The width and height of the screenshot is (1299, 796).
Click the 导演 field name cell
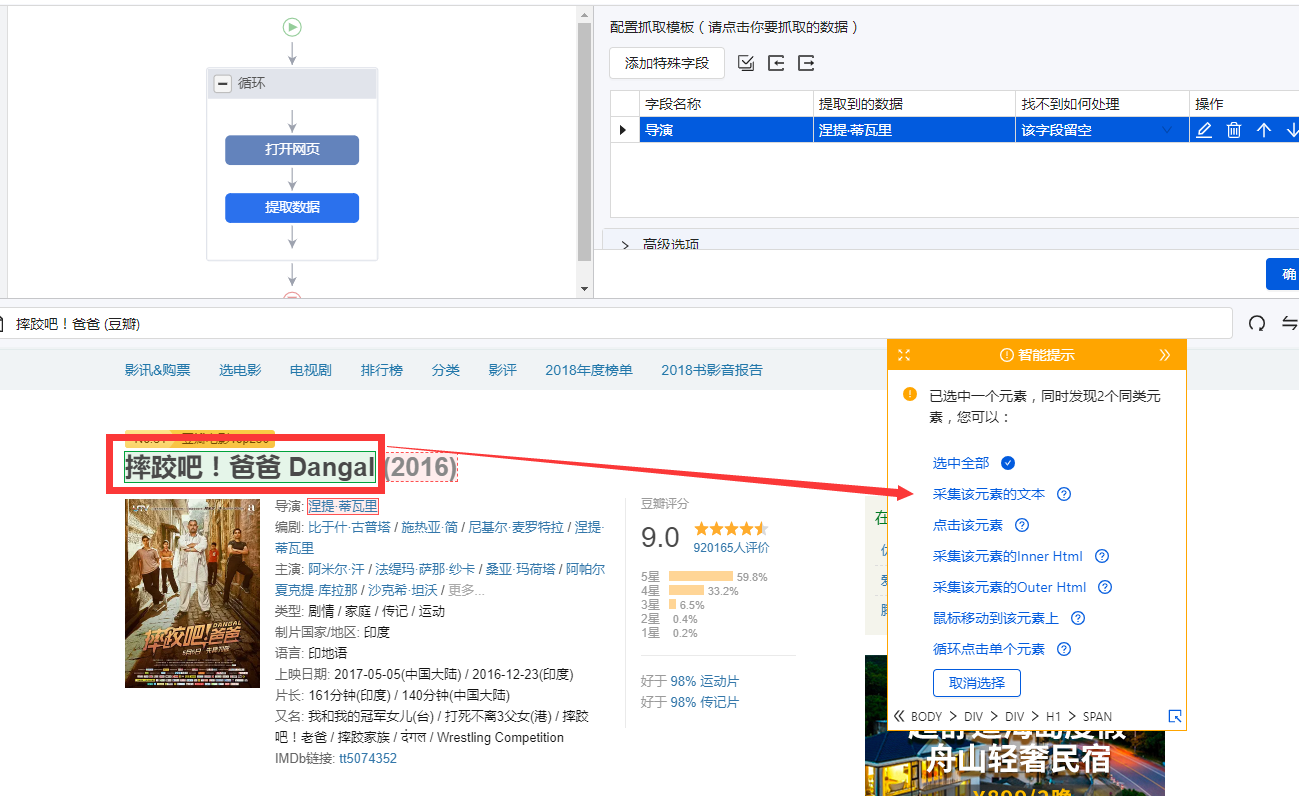coord(726,130)
